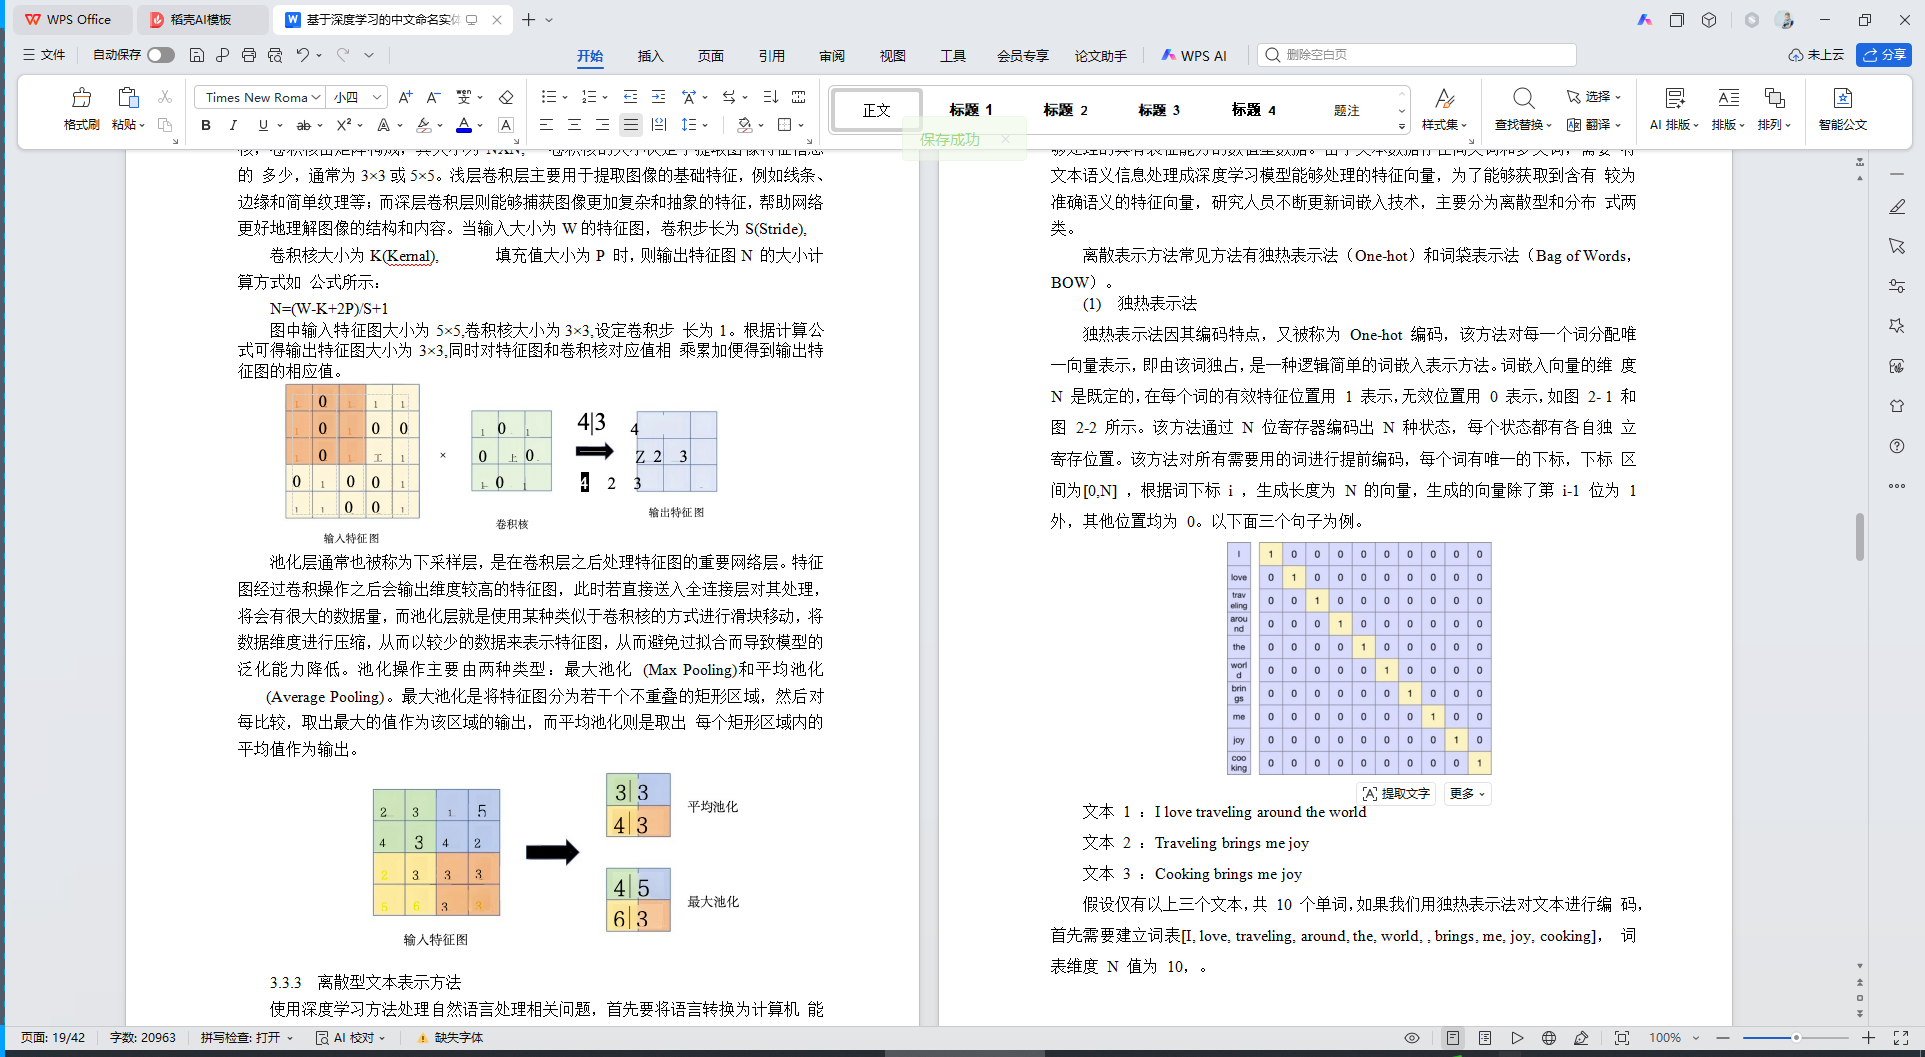This screenshot has width=1925, height=1057.
Task: Click the Share (分享) button
Action: click(x=1884, y=55)
